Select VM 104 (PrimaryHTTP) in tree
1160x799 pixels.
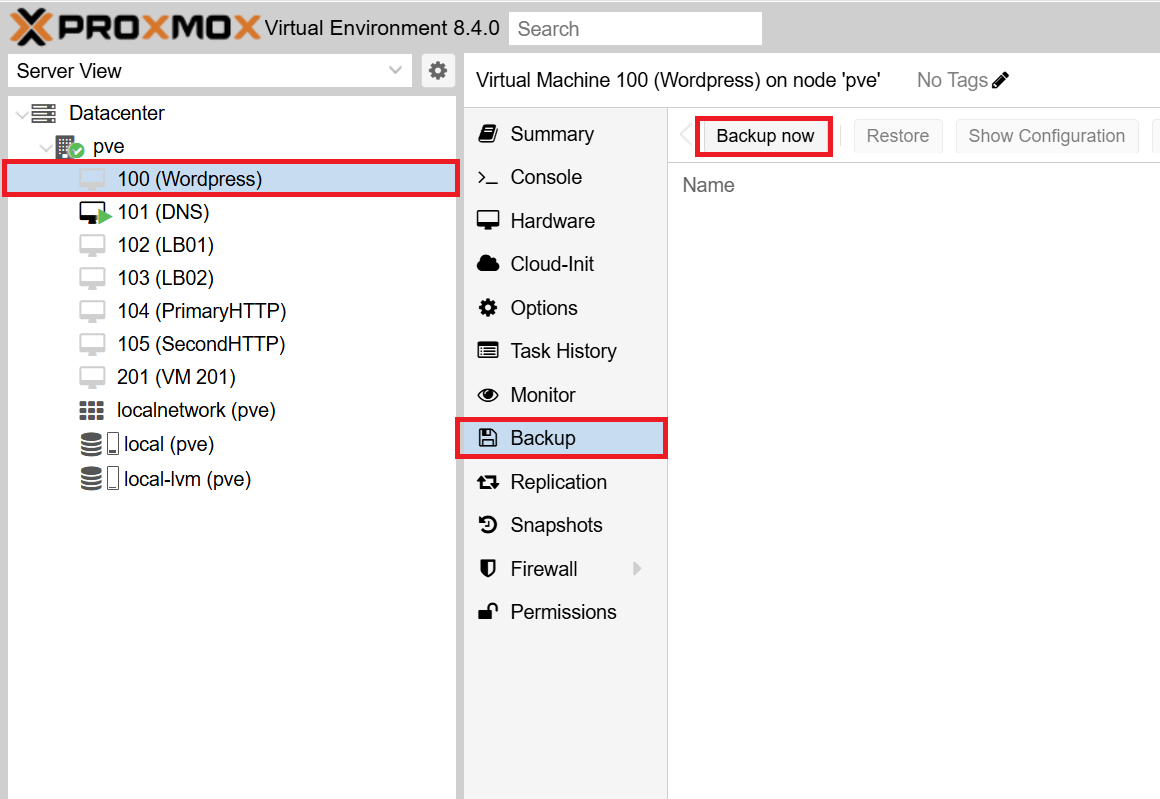click(x=201, y=311)
